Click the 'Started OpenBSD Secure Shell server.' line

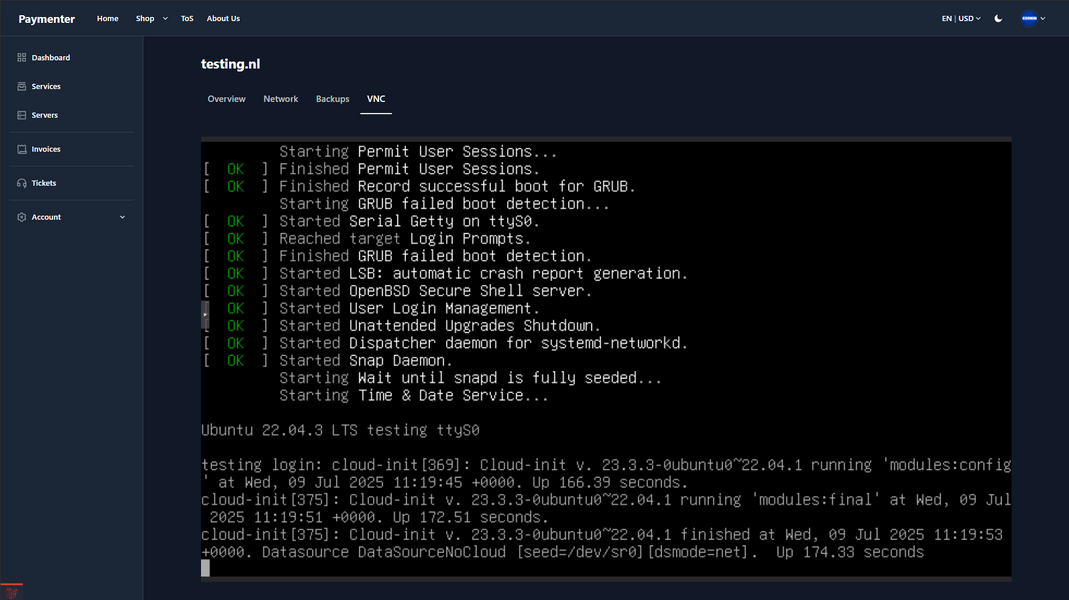pos(436,291)
